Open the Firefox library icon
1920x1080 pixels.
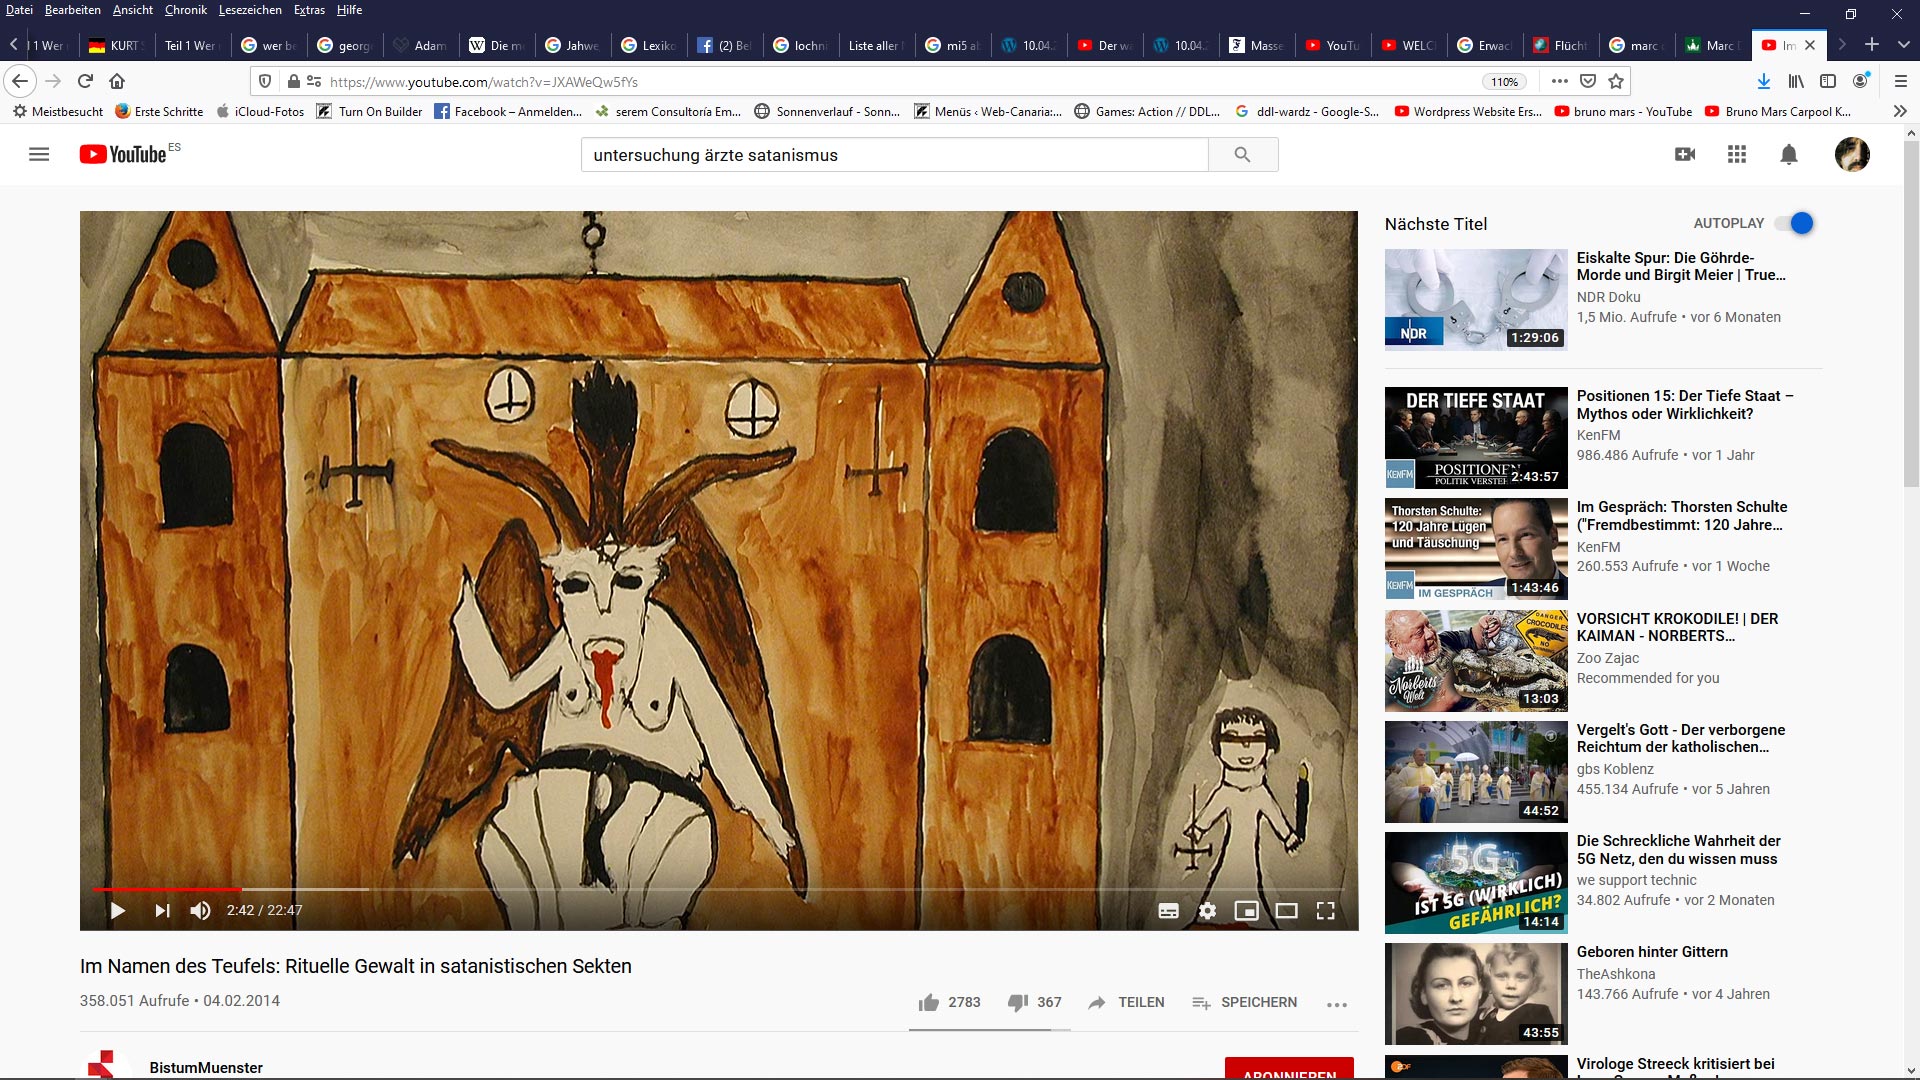pyautogui.click(x=1796, y=81)
